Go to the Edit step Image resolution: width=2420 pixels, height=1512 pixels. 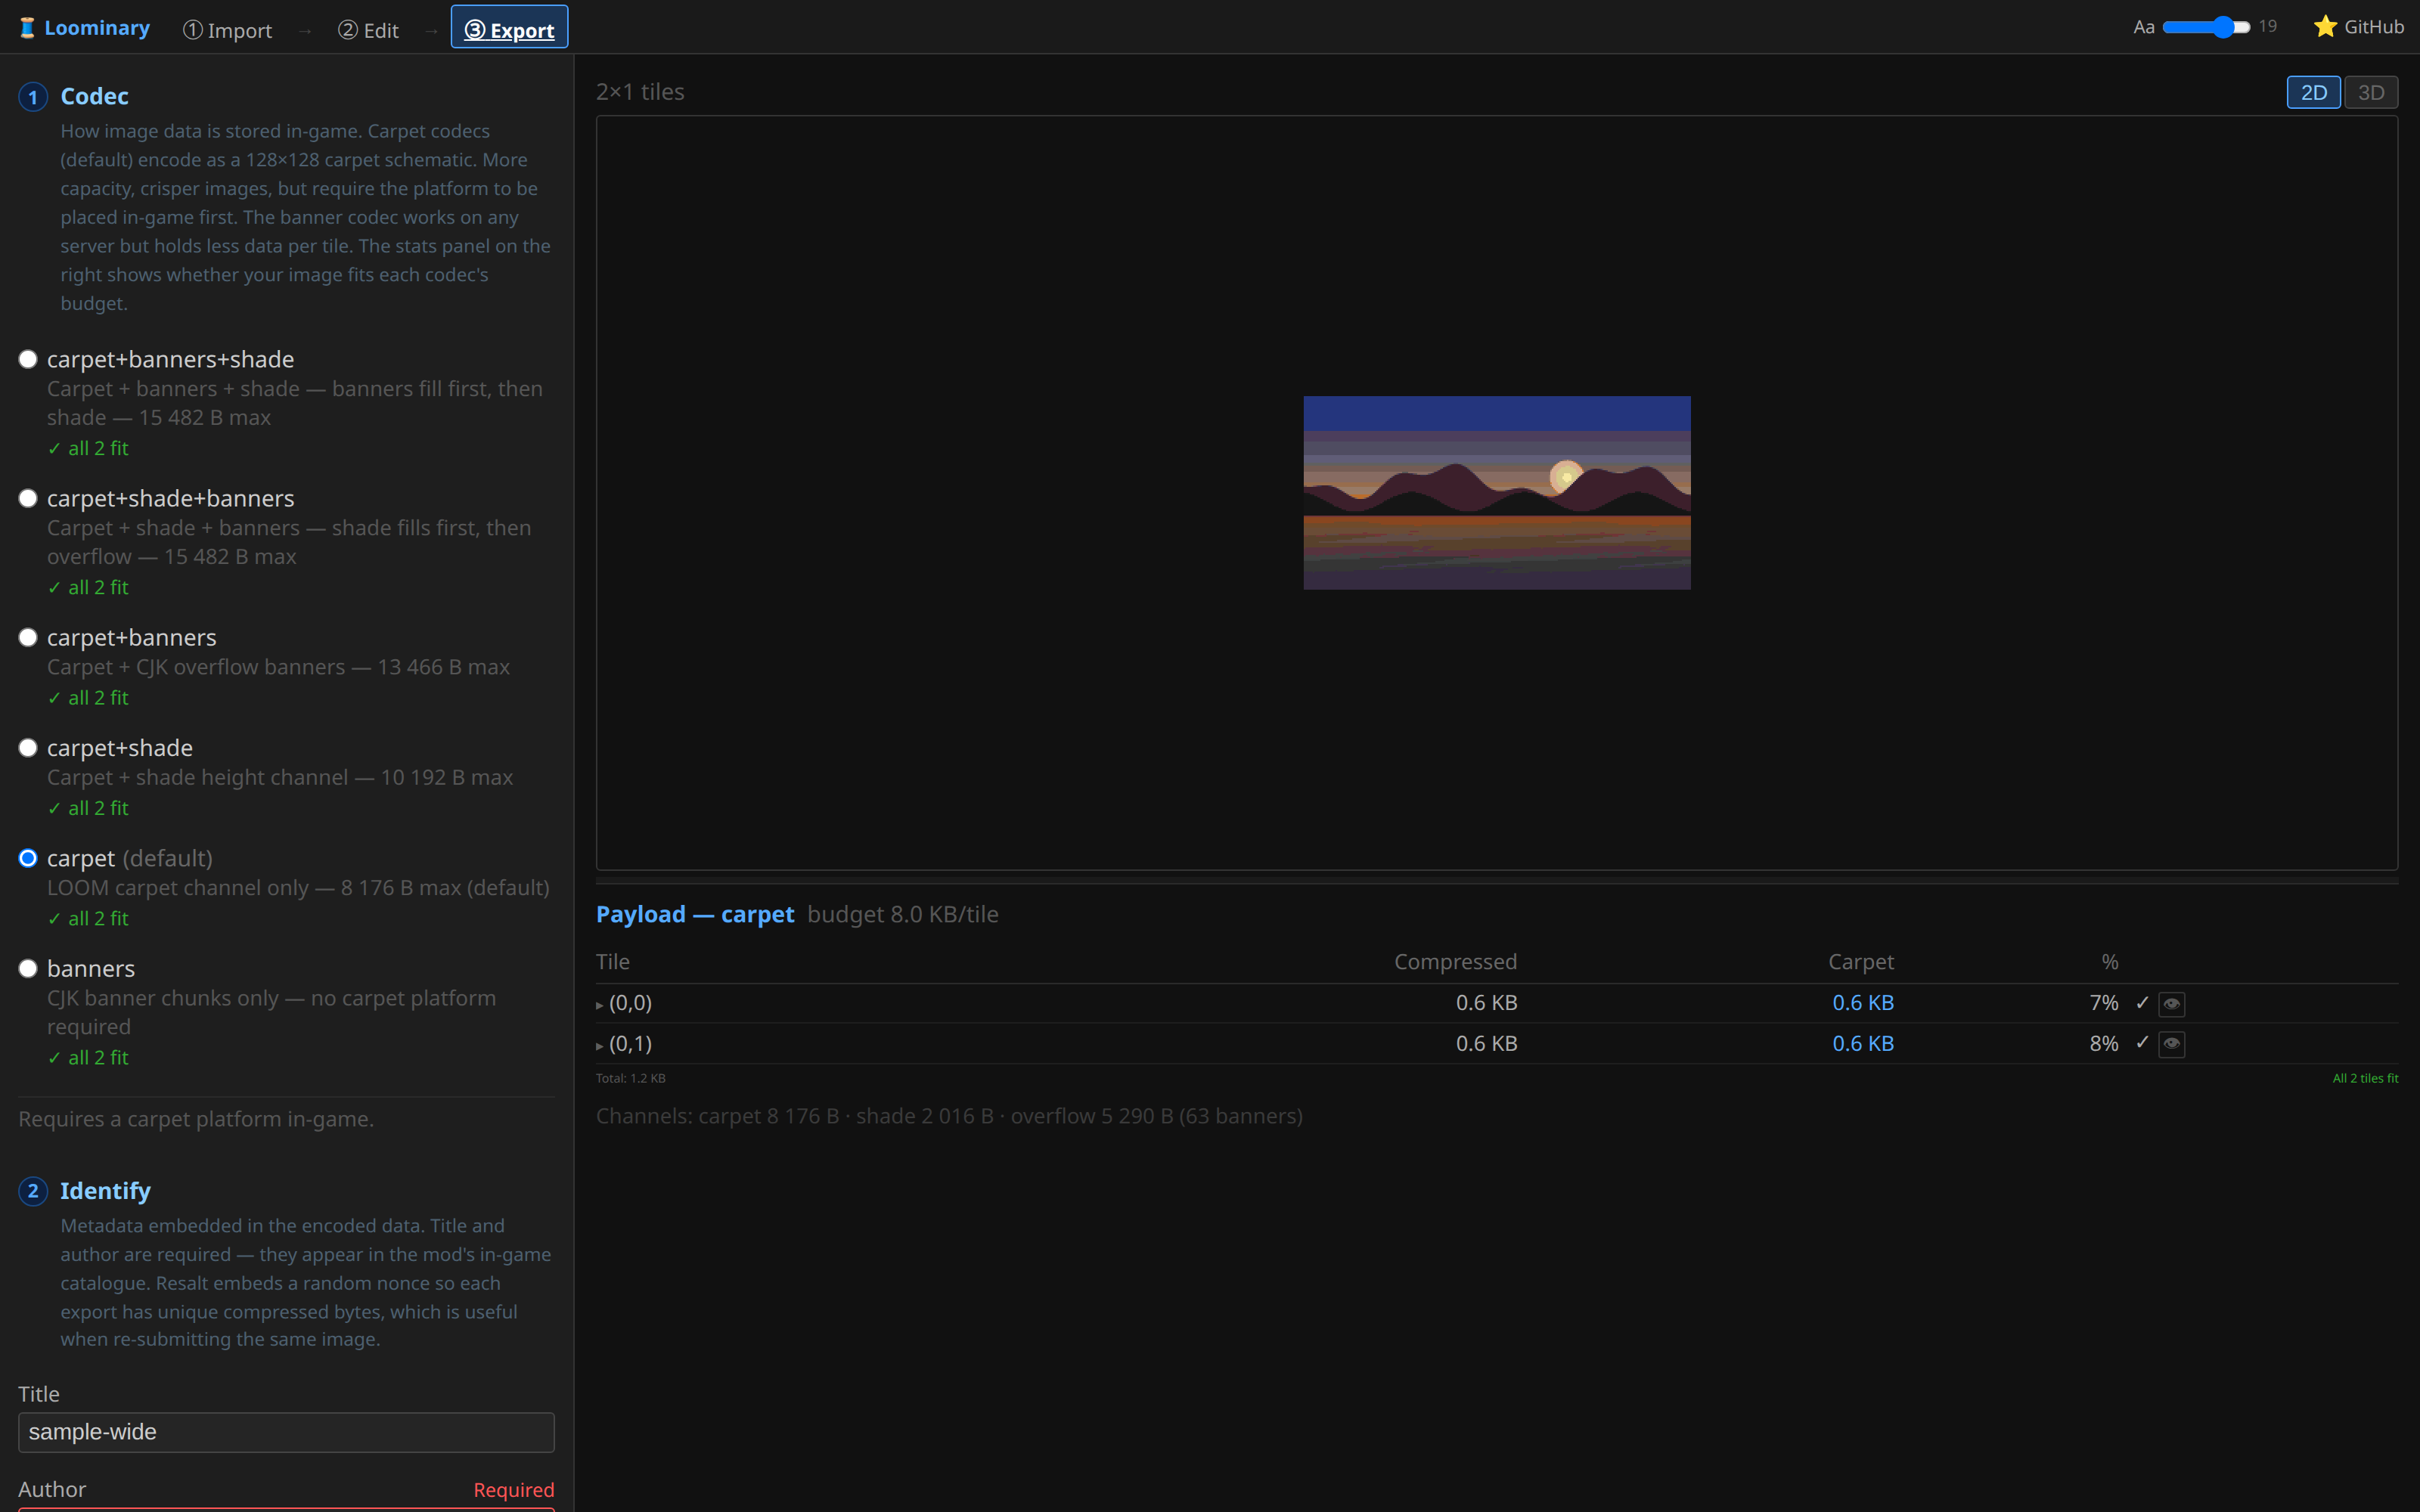[368, 30]
